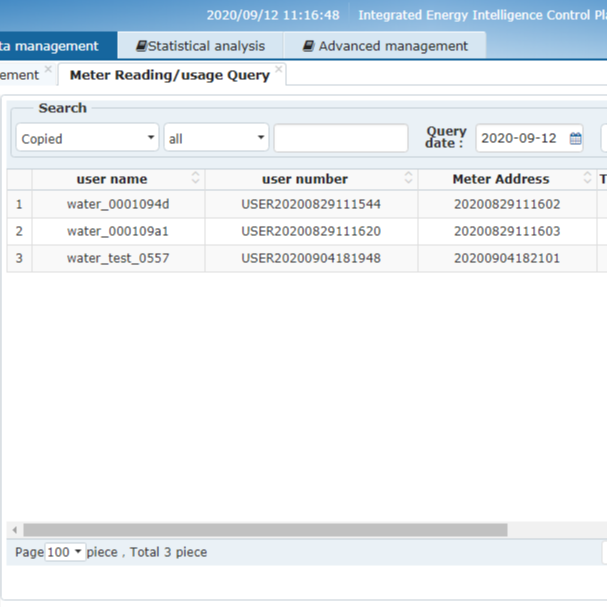Click the left arrow of horizontal scrollbar
This screenshot has width=607, height=607.
click(x=15, y=530)
